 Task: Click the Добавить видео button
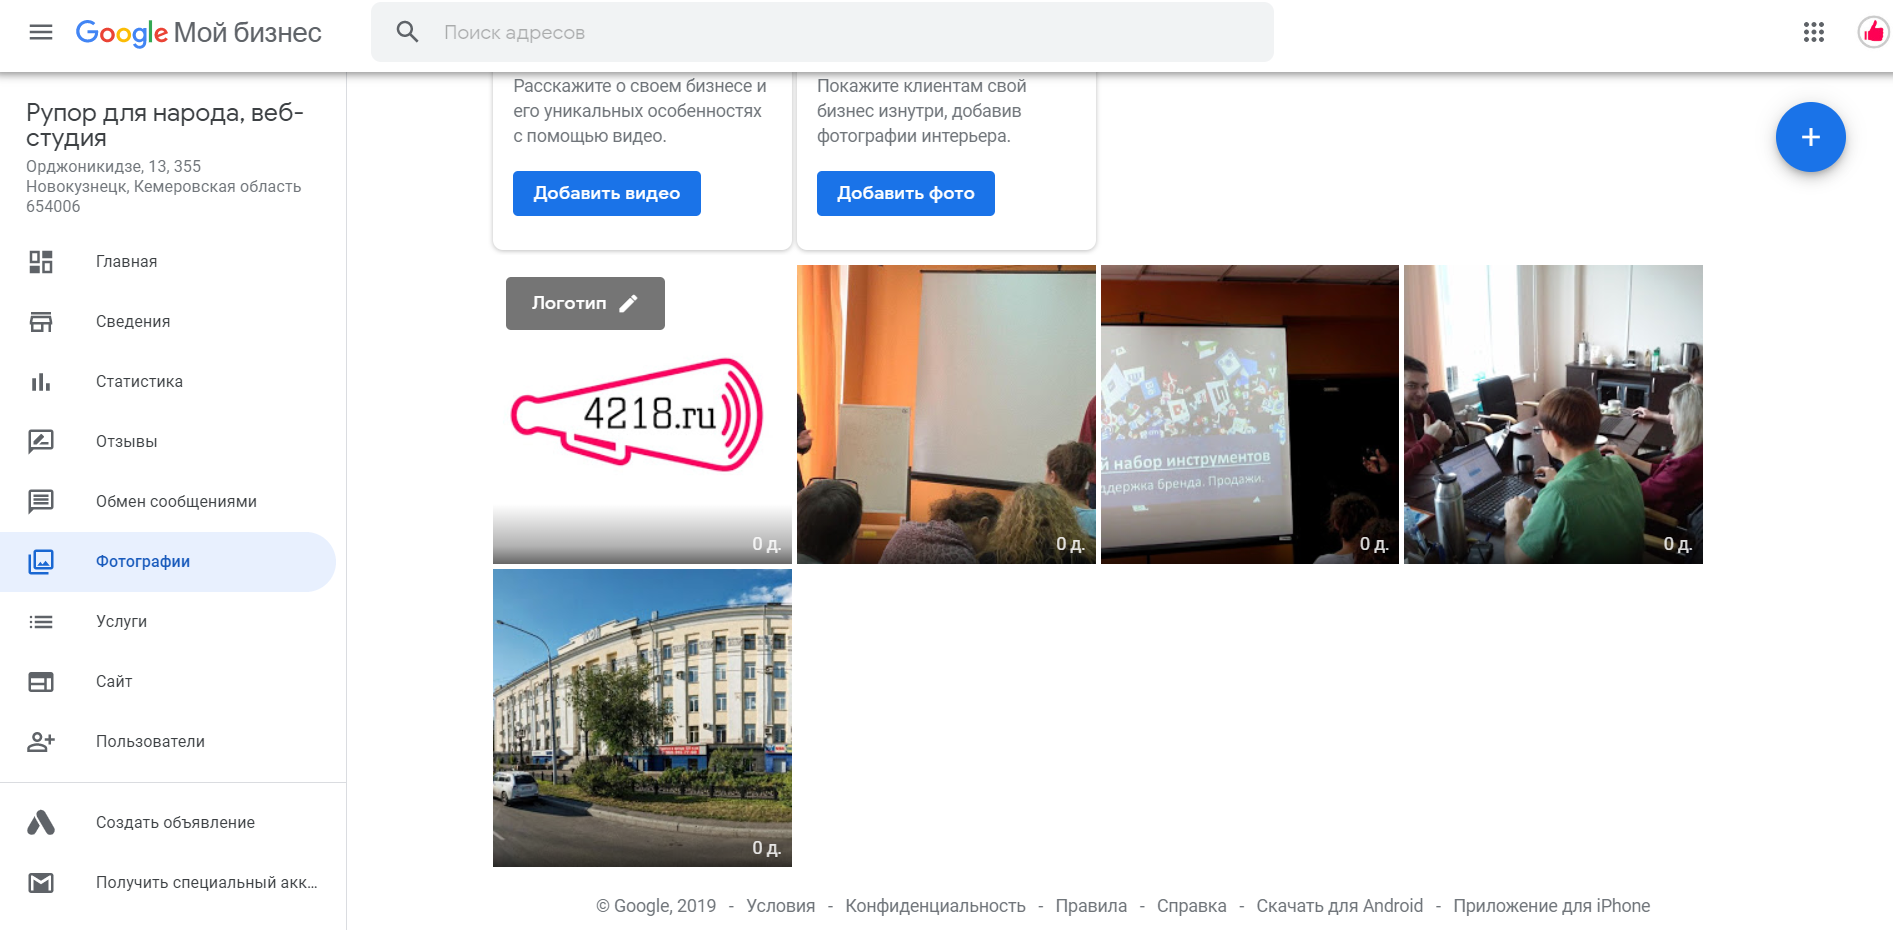click(607, 193)
